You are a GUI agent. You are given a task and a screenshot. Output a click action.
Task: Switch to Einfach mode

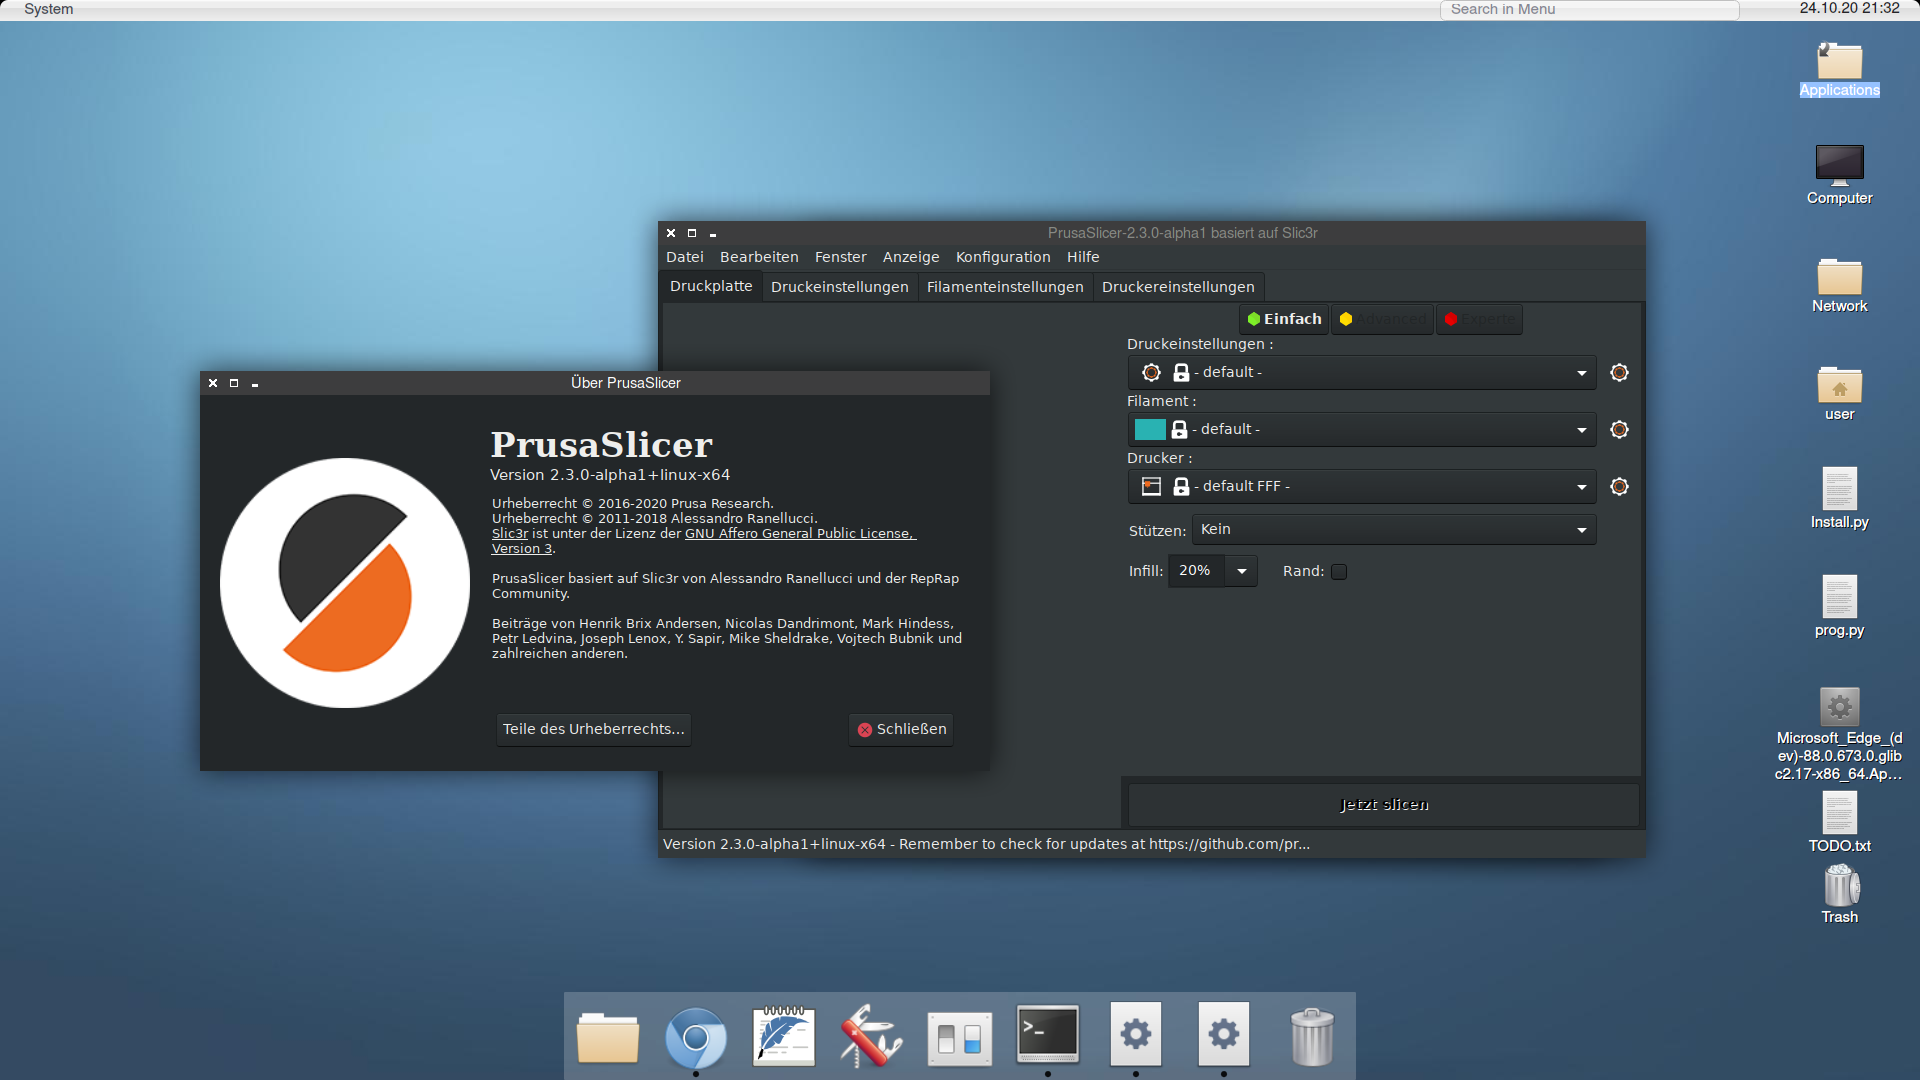tap(1284, 319)
